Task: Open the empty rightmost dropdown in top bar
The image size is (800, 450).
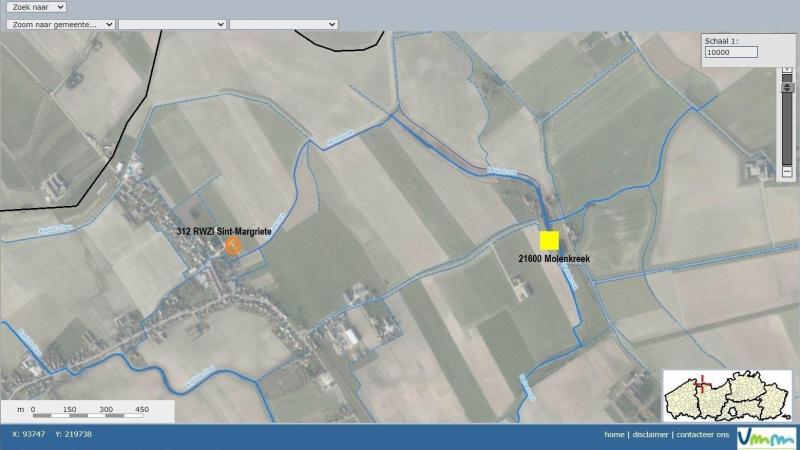Action: pyautogui.click(x=283, y=24)
